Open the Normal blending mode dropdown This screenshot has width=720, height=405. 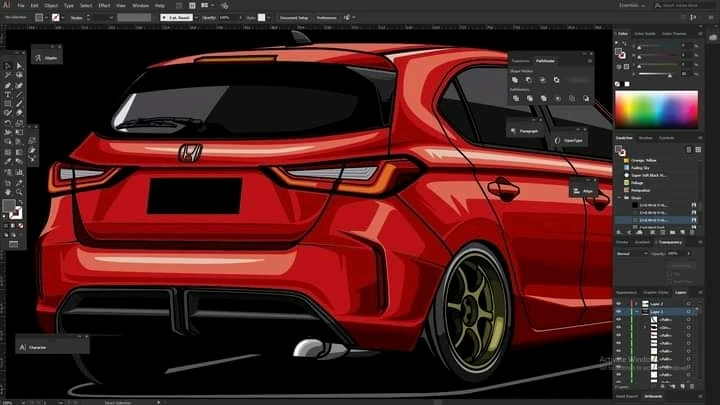coord(630,253)
